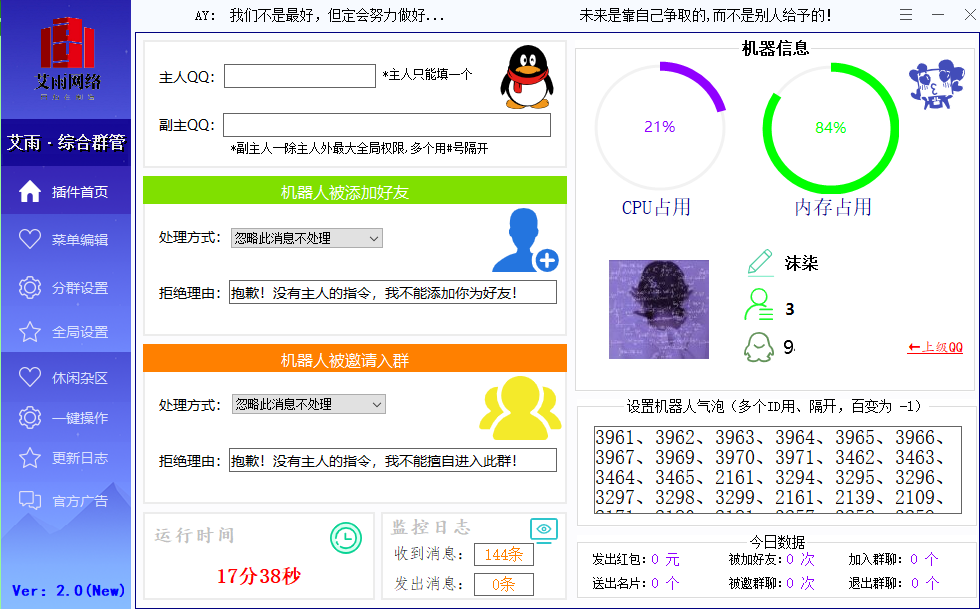Screen dimensions: 980x609
Task: Expand group-invite 处理方式 dropdown
Action: (x=308, y=404)
